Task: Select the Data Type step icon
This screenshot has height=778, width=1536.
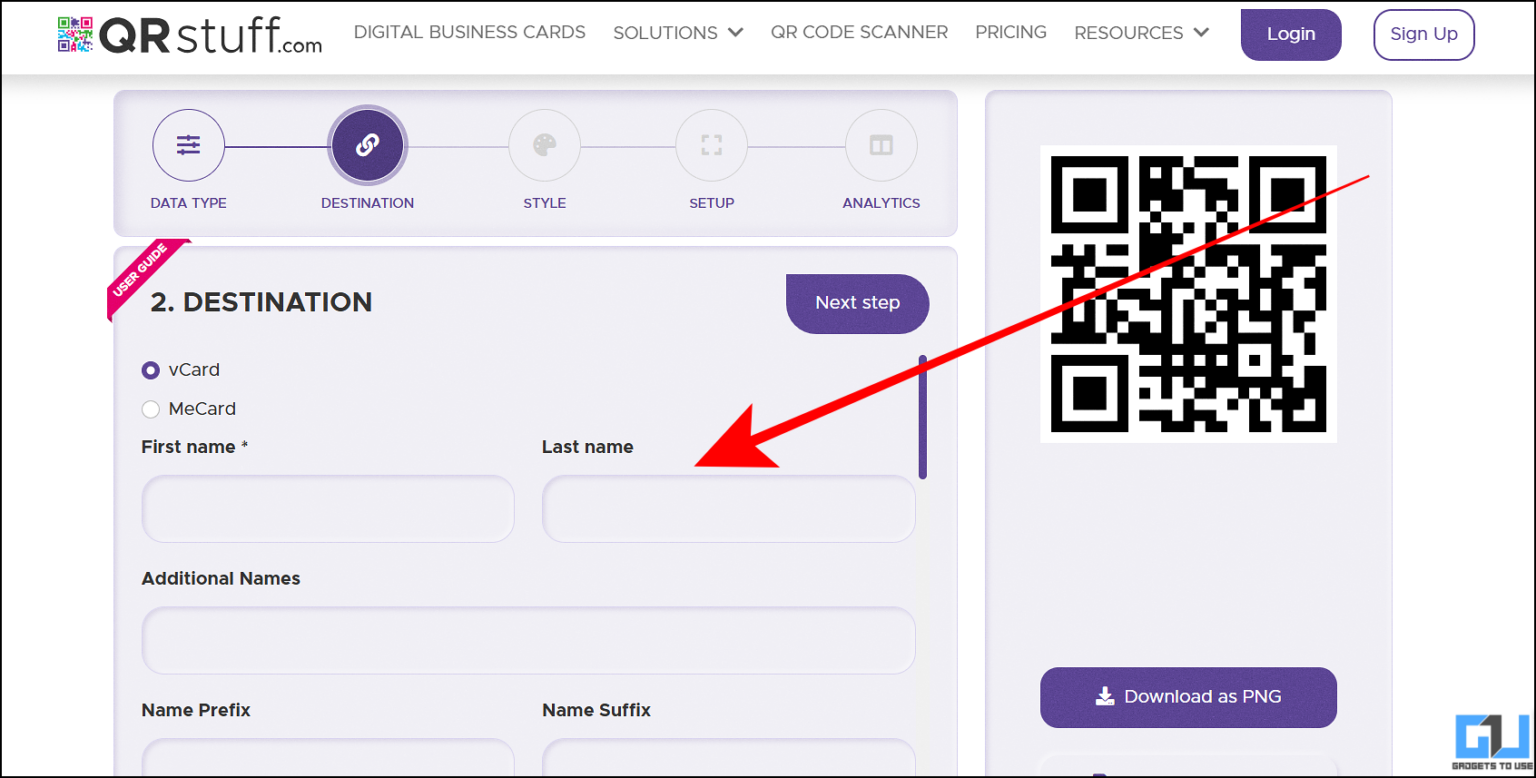Action: pyautogui.click(x=188, y=145)
